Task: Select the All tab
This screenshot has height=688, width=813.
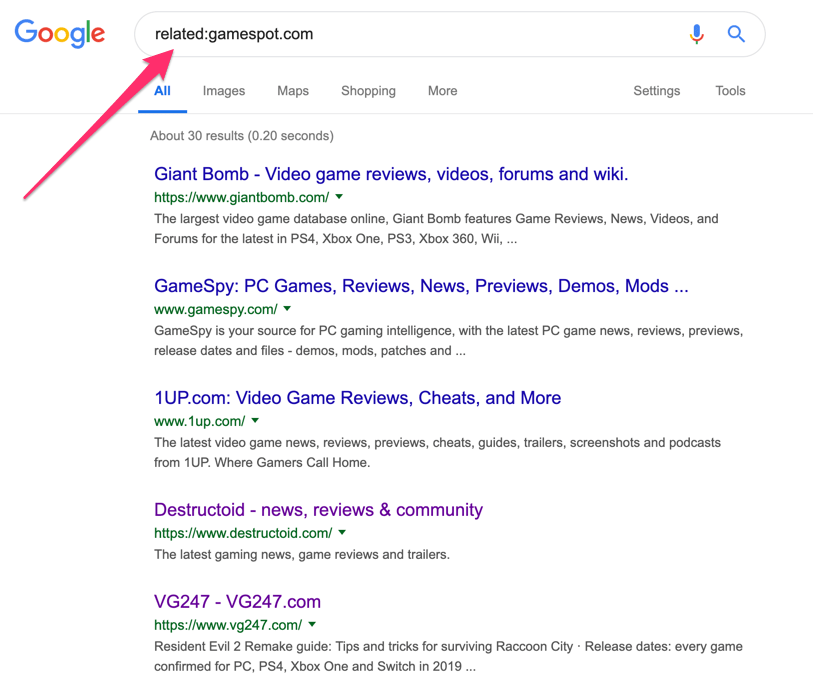Action: pyautogui.click(x=162, y=91)
